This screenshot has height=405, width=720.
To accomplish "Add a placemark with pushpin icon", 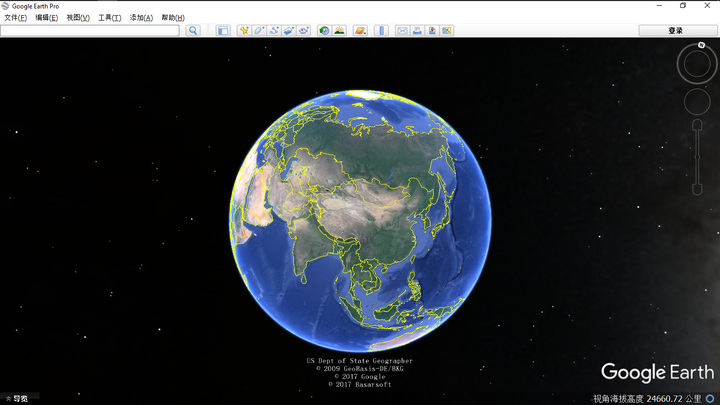I will coord(244,30).
